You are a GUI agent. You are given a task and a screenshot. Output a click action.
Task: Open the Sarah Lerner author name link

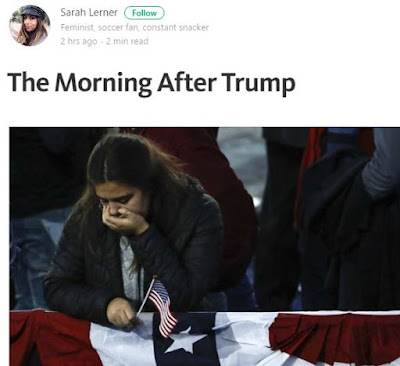pyautogui.click(x=89, y=13)
